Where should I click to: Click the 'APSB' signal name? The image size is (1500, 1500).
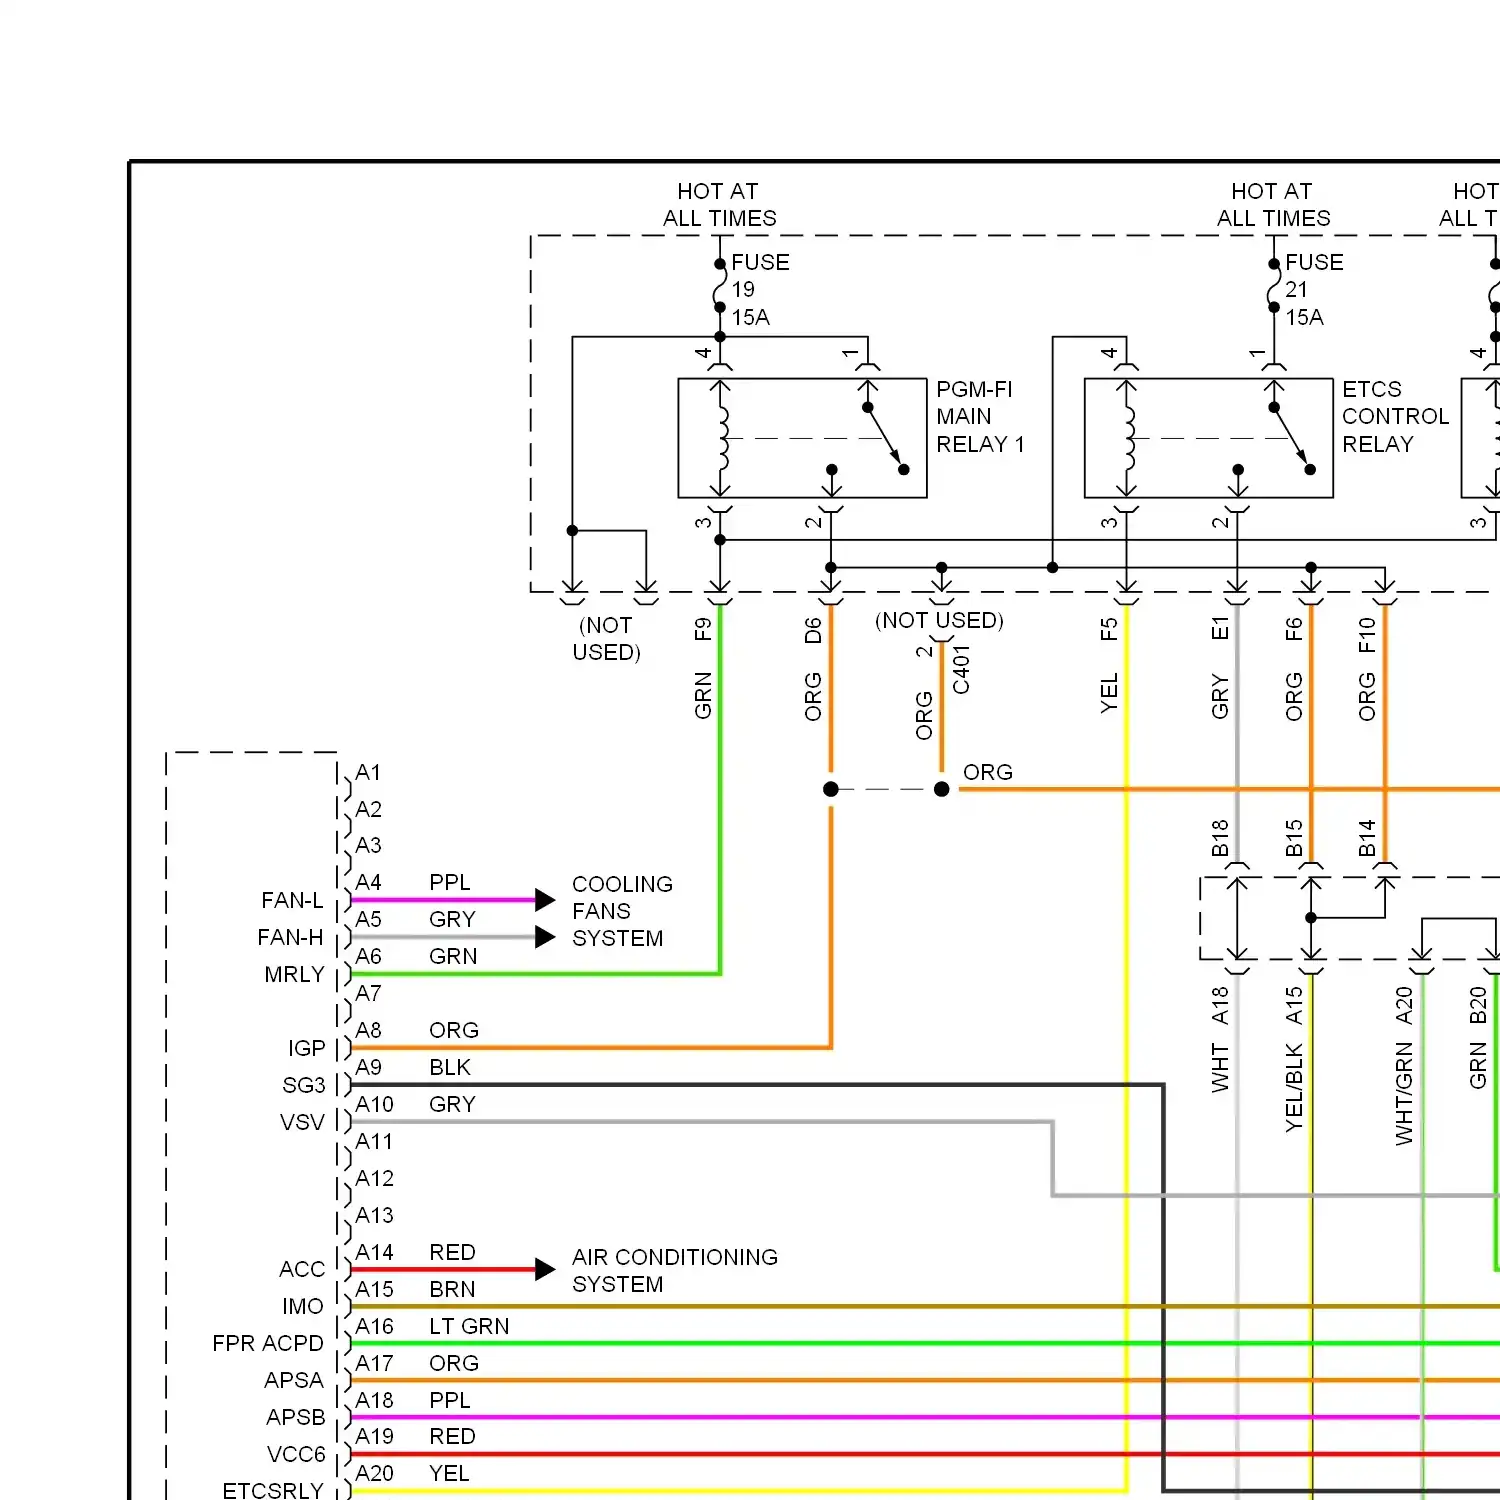point(296,1417)
